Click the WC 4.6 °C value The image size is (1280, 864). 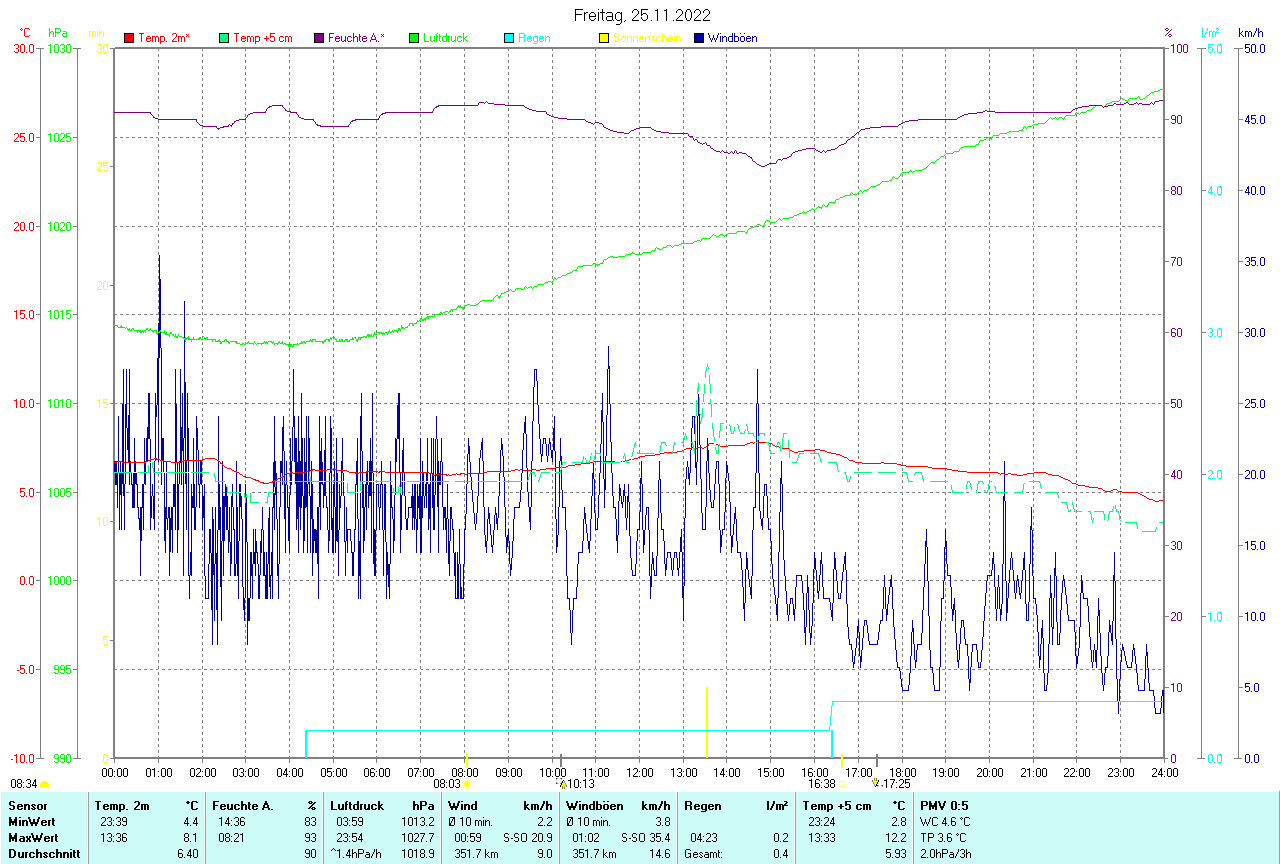click(945, 822)
